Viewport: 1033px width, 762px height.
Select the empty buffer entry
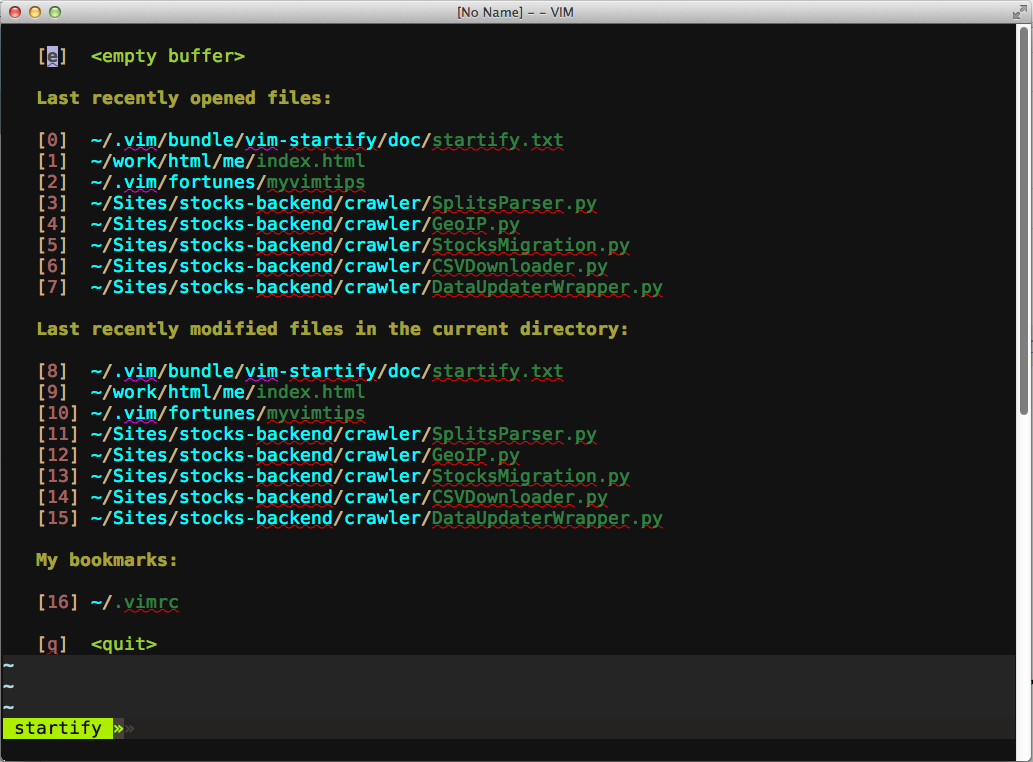click(x=167, y=56)
